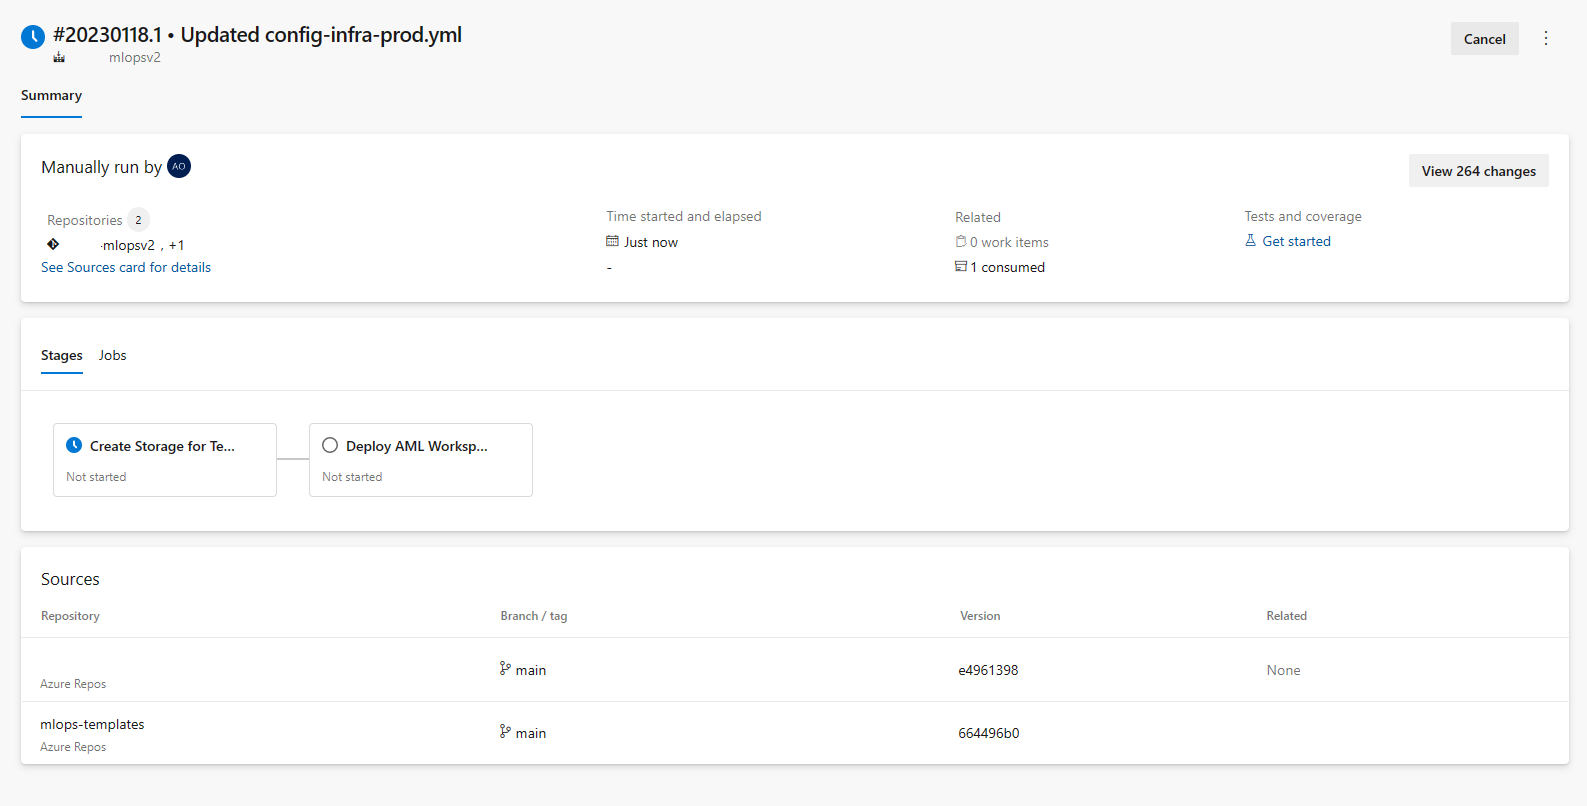Follow See Sources card for details link
The image size is (1587, 806).
[x=126, y=267]
